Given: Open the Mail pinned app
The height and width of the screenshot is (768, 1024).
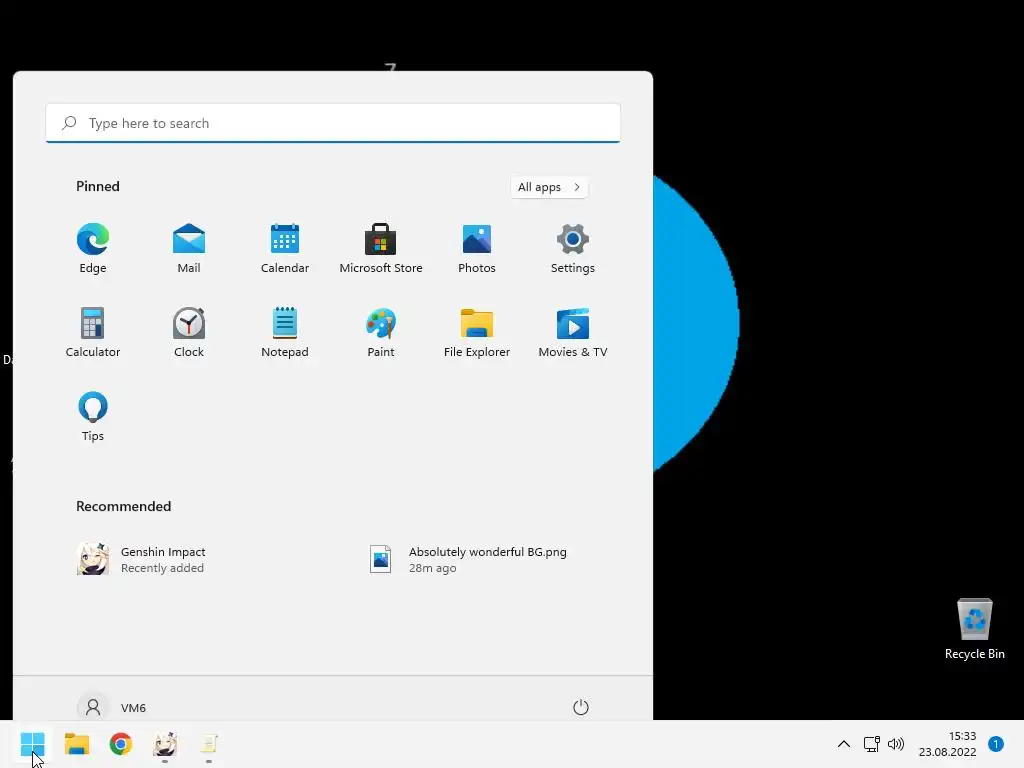Looking at the screenshot, I should tap(189, 249).
